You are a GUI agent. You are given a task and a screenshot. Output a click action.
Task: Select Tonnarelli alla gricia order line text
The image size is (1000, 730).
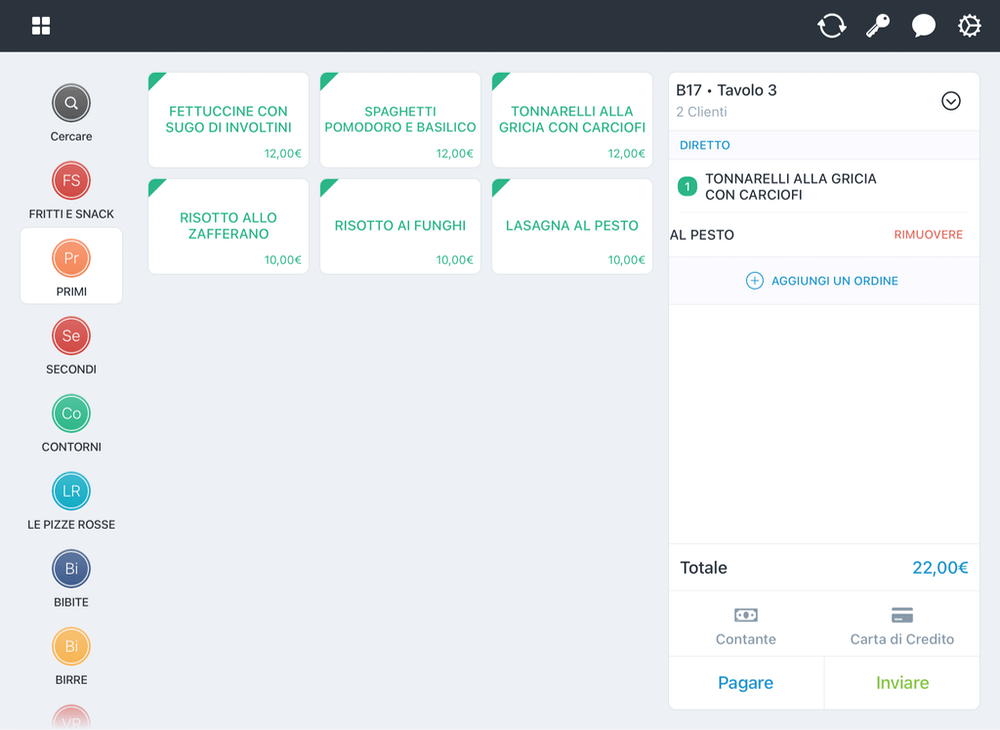791,187
